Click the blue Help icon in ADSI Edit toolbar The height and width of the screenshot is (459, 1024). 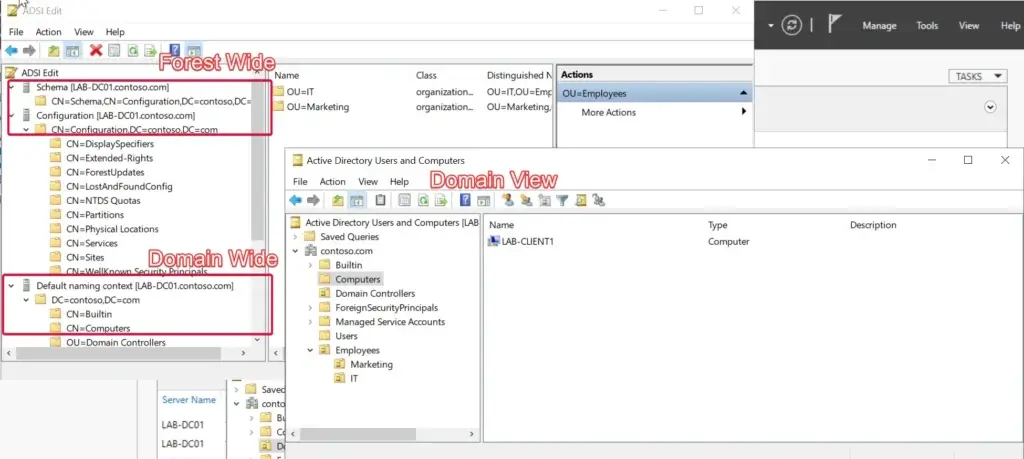pyautogui.click(x=175, y=50)
